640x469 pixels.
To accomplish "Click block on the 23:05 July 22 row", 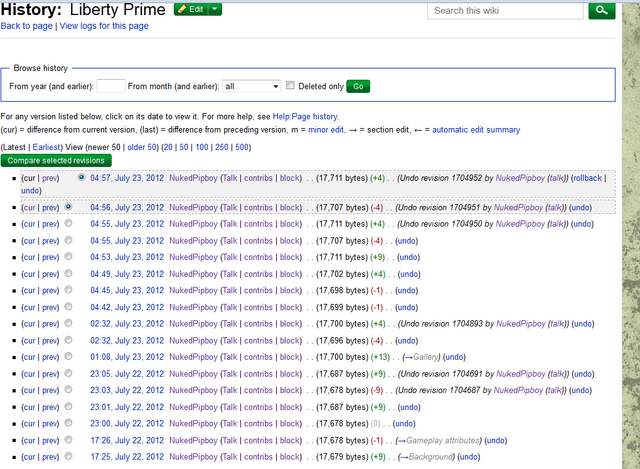I will pos(290,374).
